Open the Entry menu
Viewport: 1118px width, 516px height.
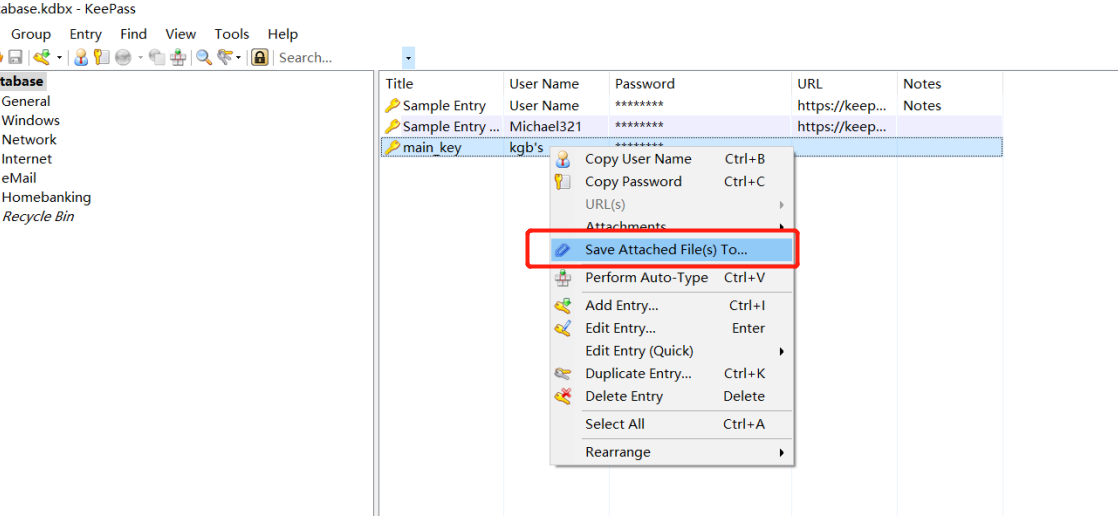(x=86, y=33)
